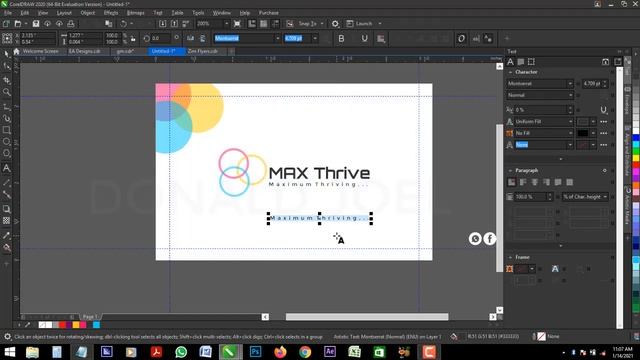Open text fill settings ellipsis button
Viewport: 640px width, 360px height.
(604, 122)
